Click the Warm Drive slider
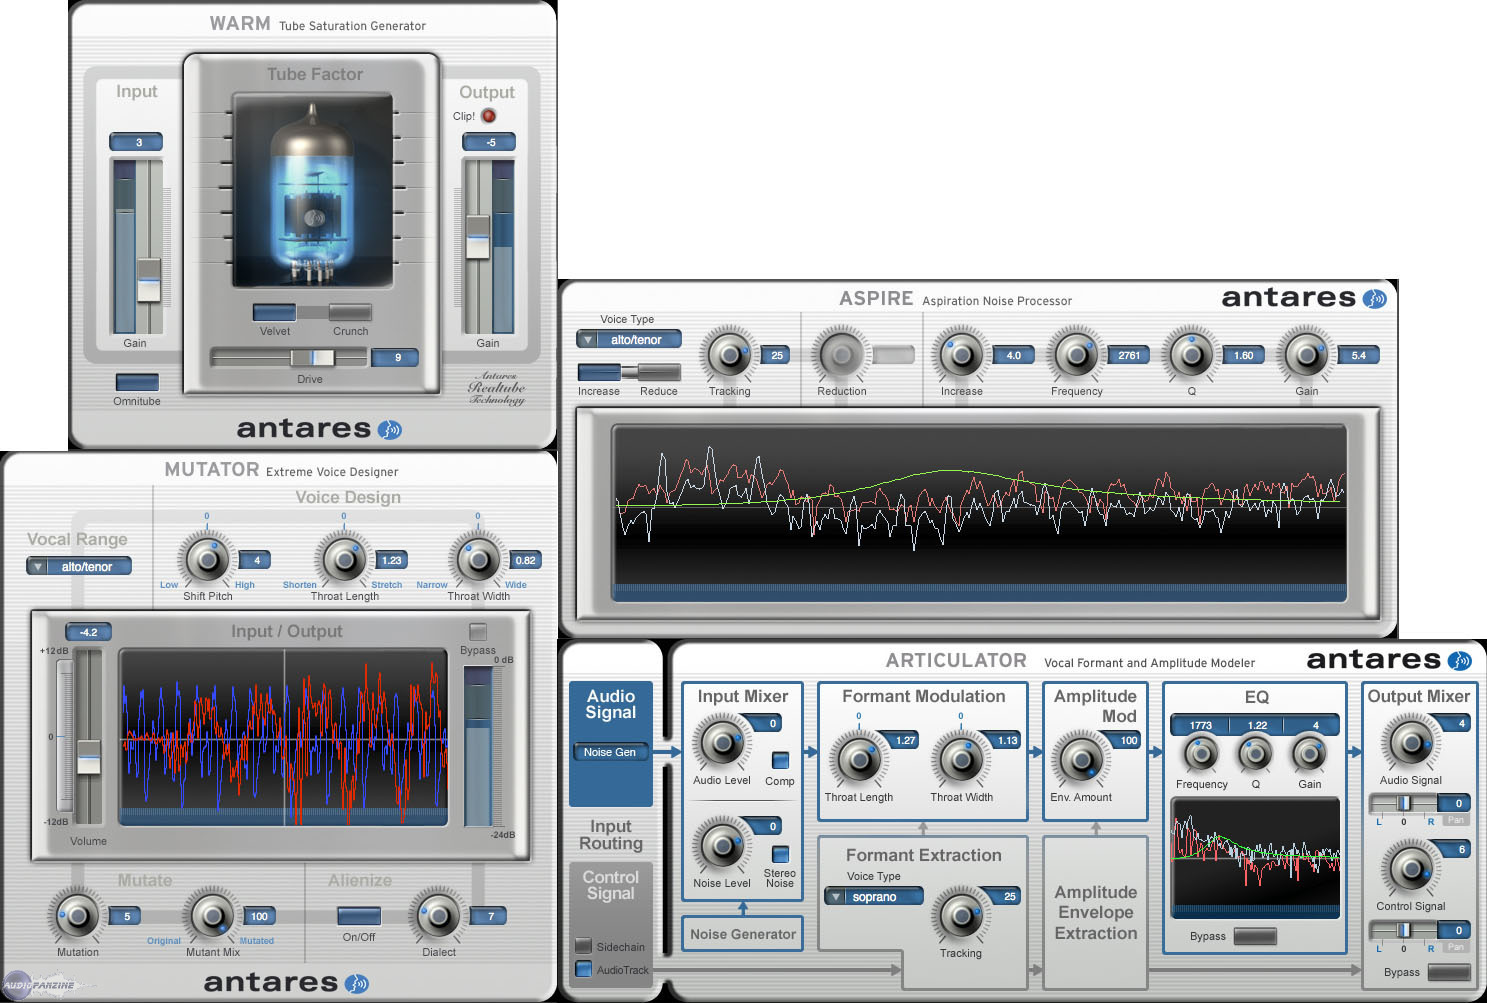This screenshot has width=1487, height=1003. click(312, 357)
